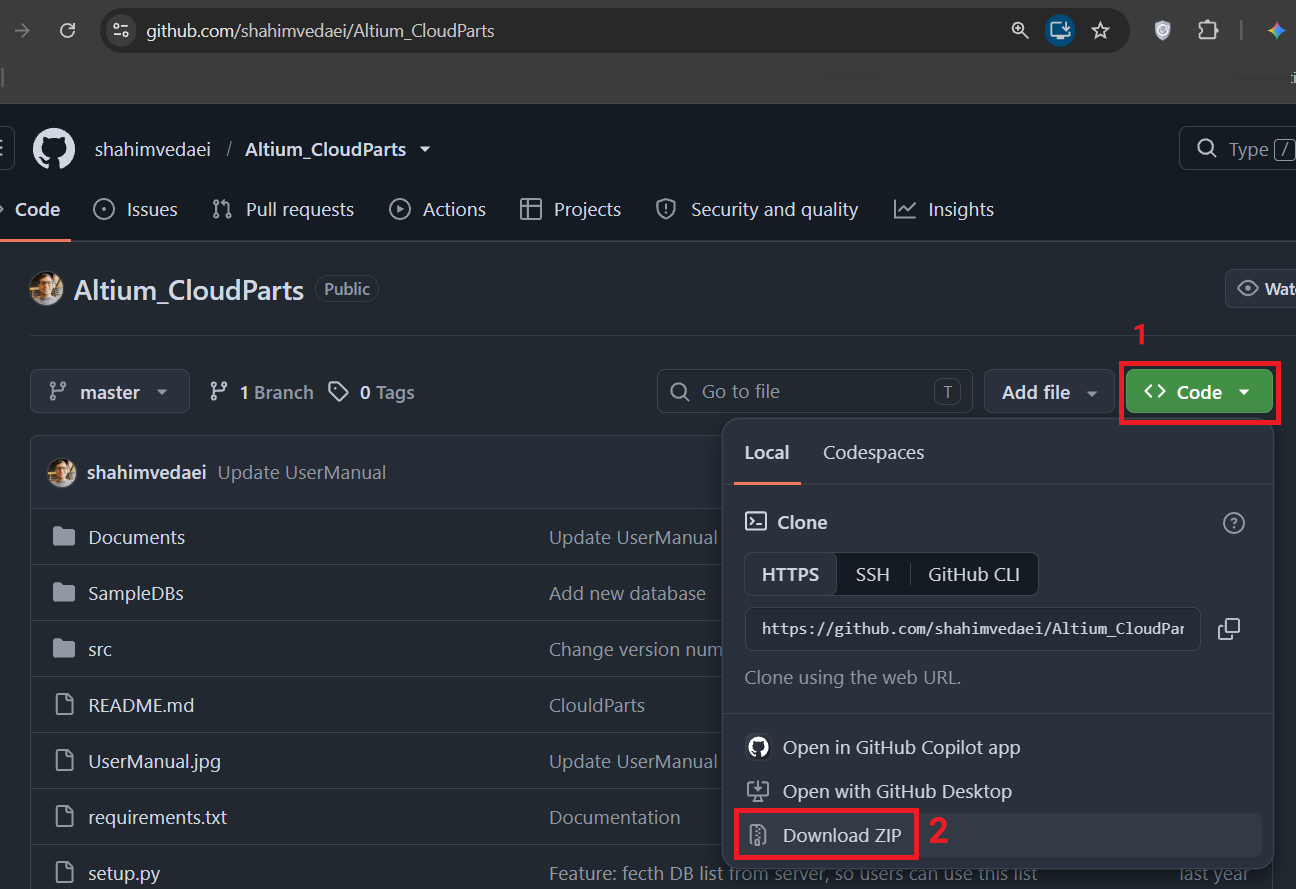The width and height of the screenshot is (1296, 889).
Task: Open the shahimvedaei owner link in the breadcrumb
Action: click(153, 149)
